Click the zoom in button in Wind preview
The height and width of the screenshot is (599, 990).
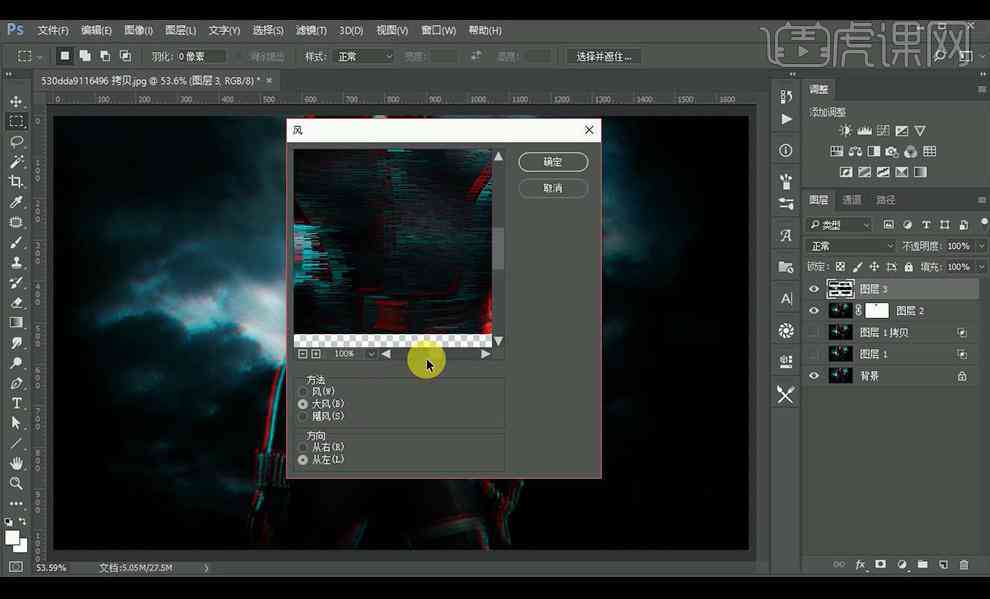[316, 354]
